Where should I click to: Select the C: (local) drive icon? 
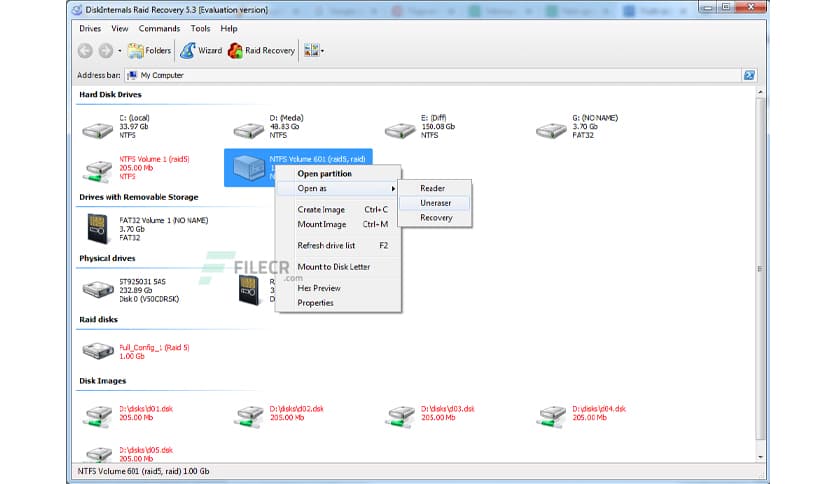(98, 130)
